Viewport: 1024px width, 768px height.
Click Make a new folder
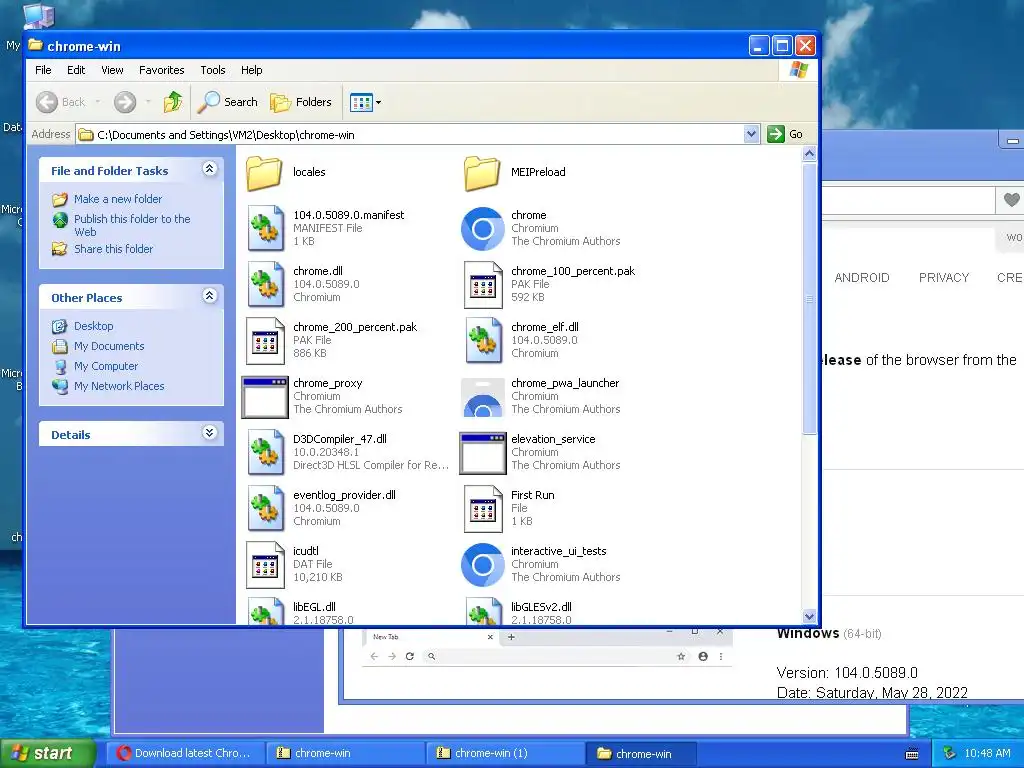tap(118, 199)
